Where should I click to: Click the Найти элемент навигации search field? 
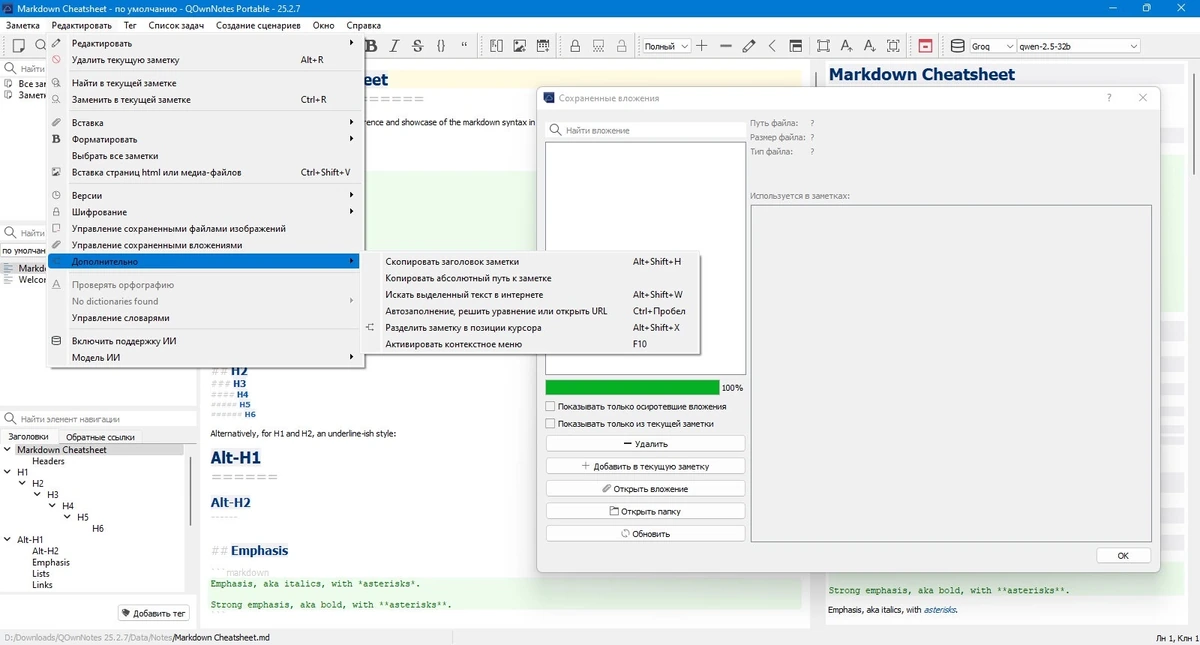[x=97, y=419]
